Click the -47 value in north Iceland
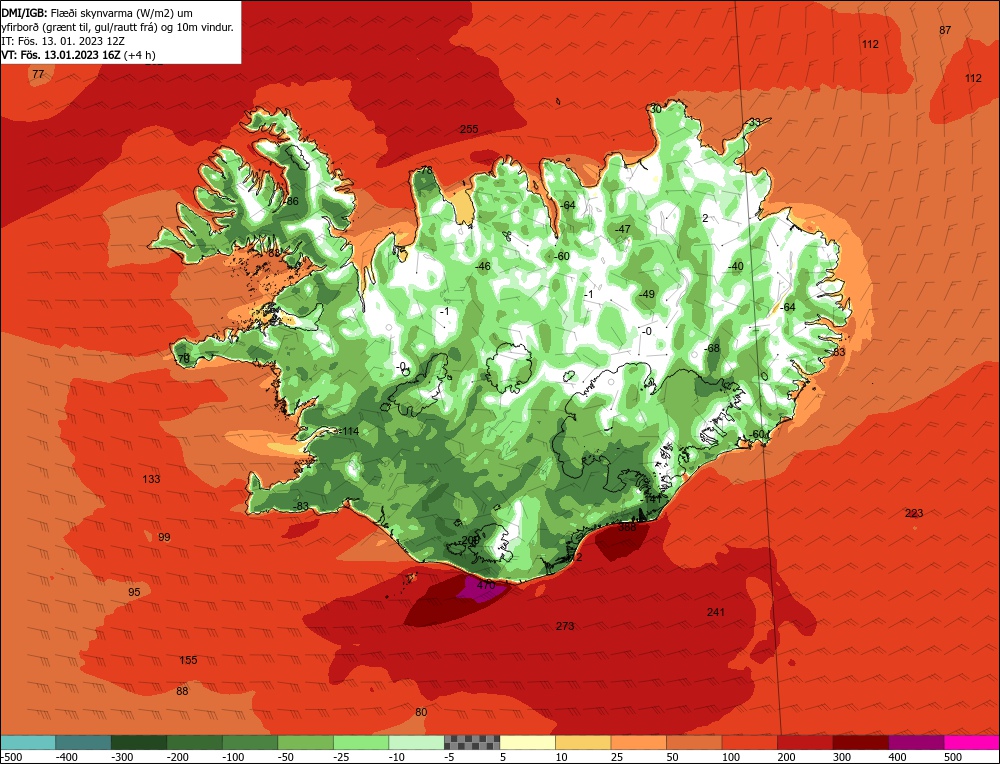Image resolution: width=1000 pixels, height=764 pixels. click(x=622, y=229)
